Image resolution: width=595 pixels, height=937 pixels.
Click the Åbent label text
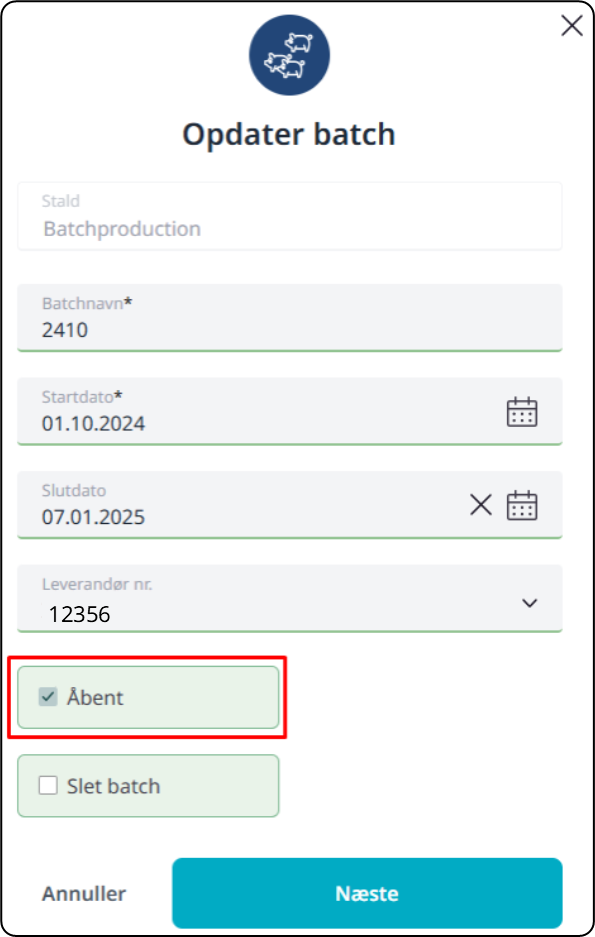pyautogui.click(x=95, y=697)
